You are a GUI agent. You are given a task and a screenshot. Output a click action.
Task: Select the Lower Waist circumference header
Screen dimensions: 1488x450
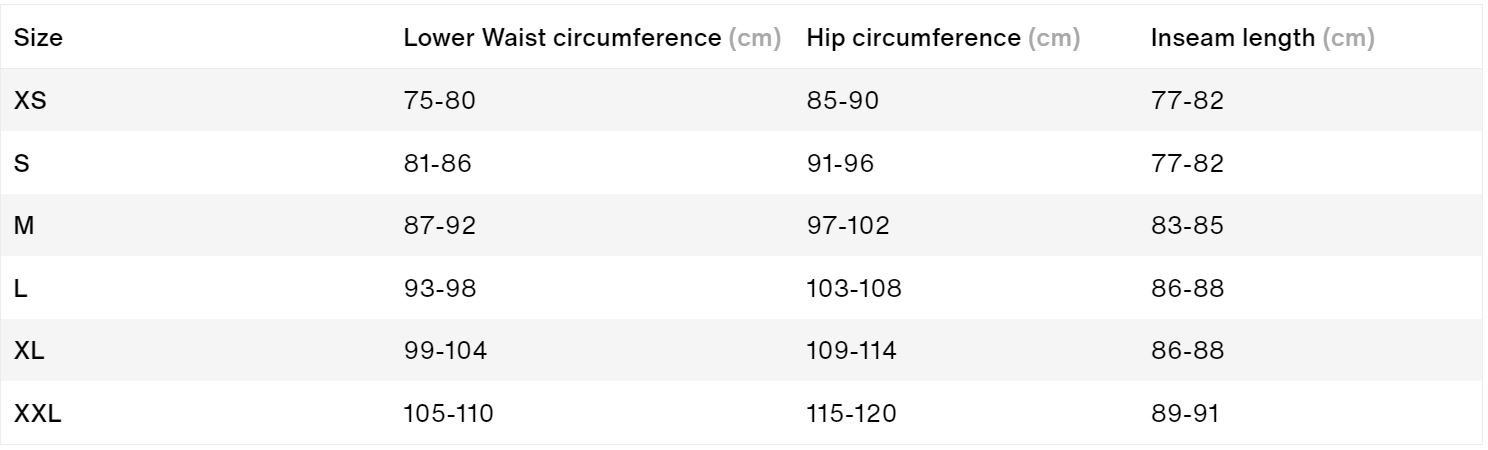(x=592, y=39)
